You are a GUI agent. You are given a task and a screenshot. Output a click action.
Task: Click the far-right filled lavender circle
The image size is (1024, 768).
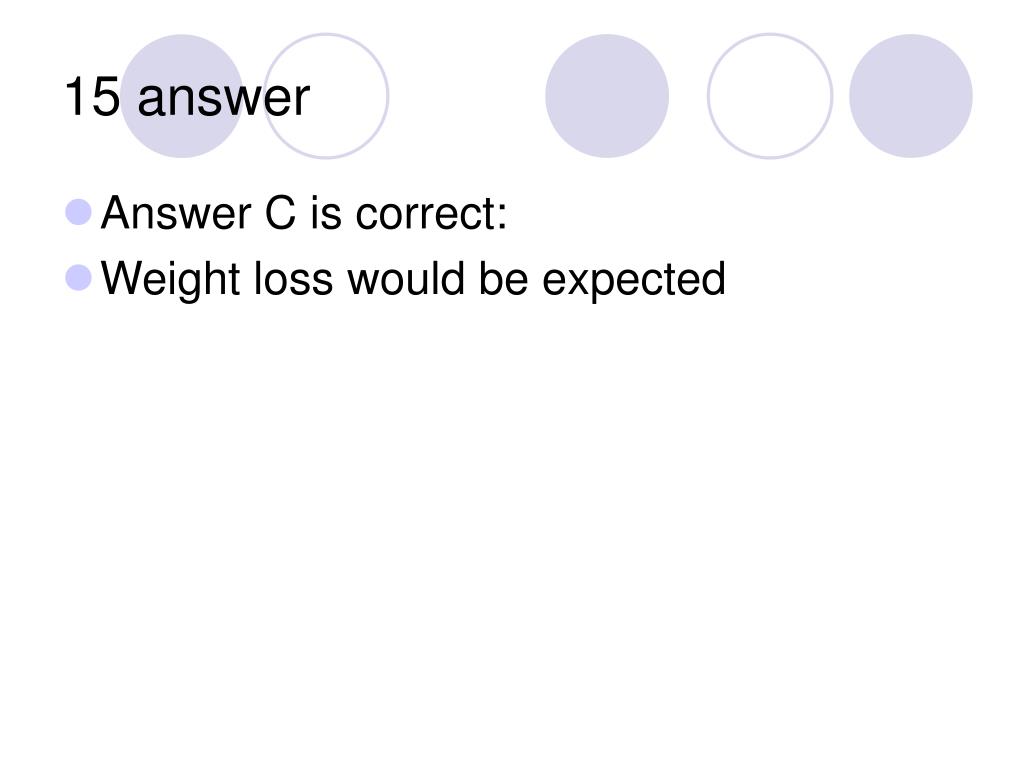(911, 96)
